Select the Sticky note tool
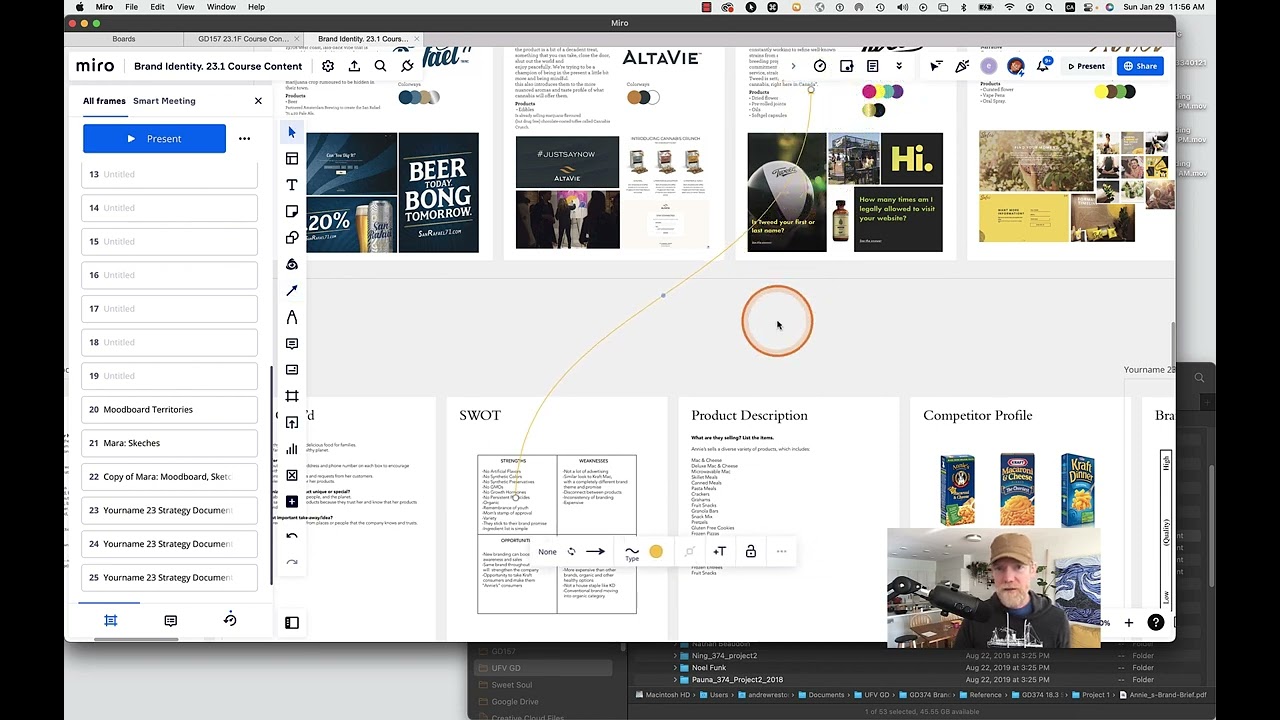This screenshot has width=1280, height=720. (292, 211)
